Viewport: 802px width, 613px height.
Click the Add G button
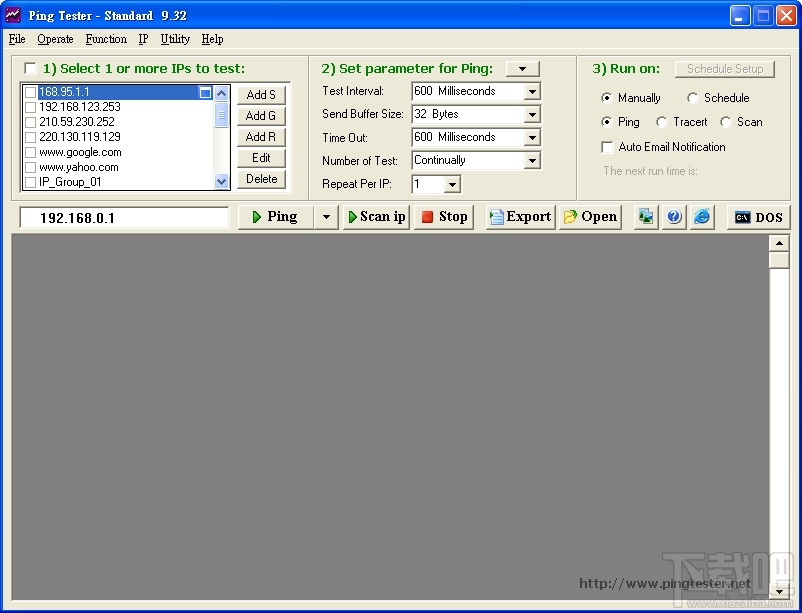[x=261, y=116]
